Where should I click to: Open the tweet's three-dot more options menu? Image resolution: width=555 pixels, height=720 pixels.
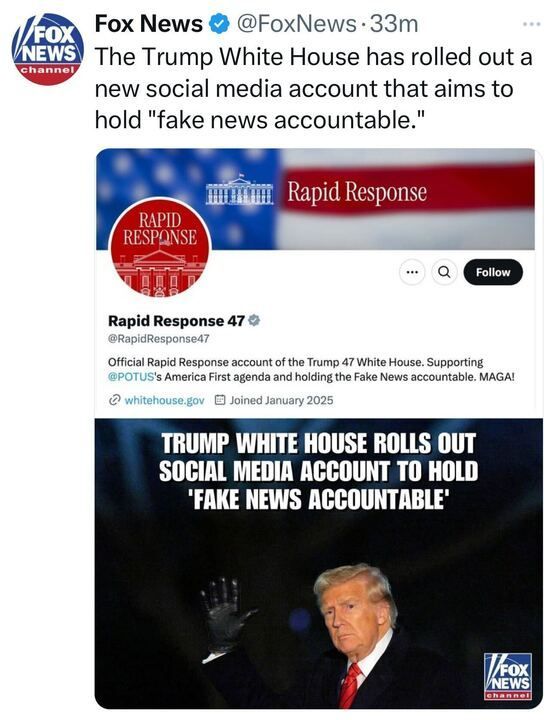point(532,24)
